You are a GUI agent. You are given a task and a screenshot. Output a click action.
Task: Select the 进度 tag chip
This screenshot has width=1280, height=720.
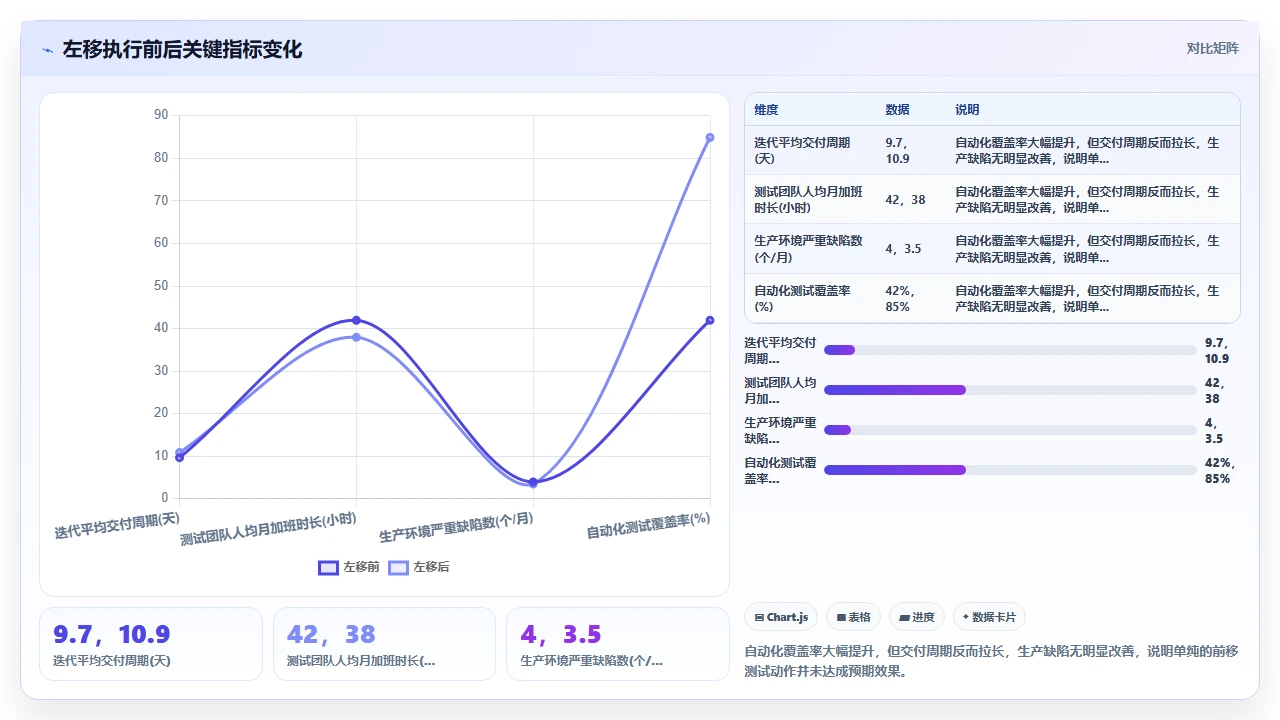[x=917, y=617]
